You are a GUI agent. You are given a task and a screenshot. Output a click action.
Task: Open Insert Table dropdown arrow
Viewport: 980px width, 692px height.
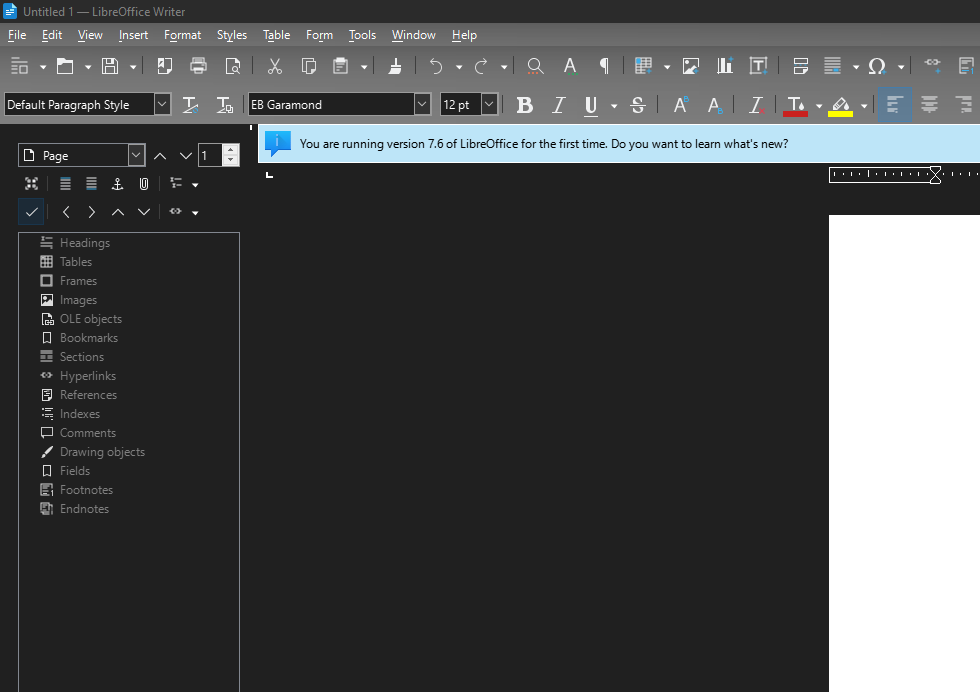pos(667,67)
